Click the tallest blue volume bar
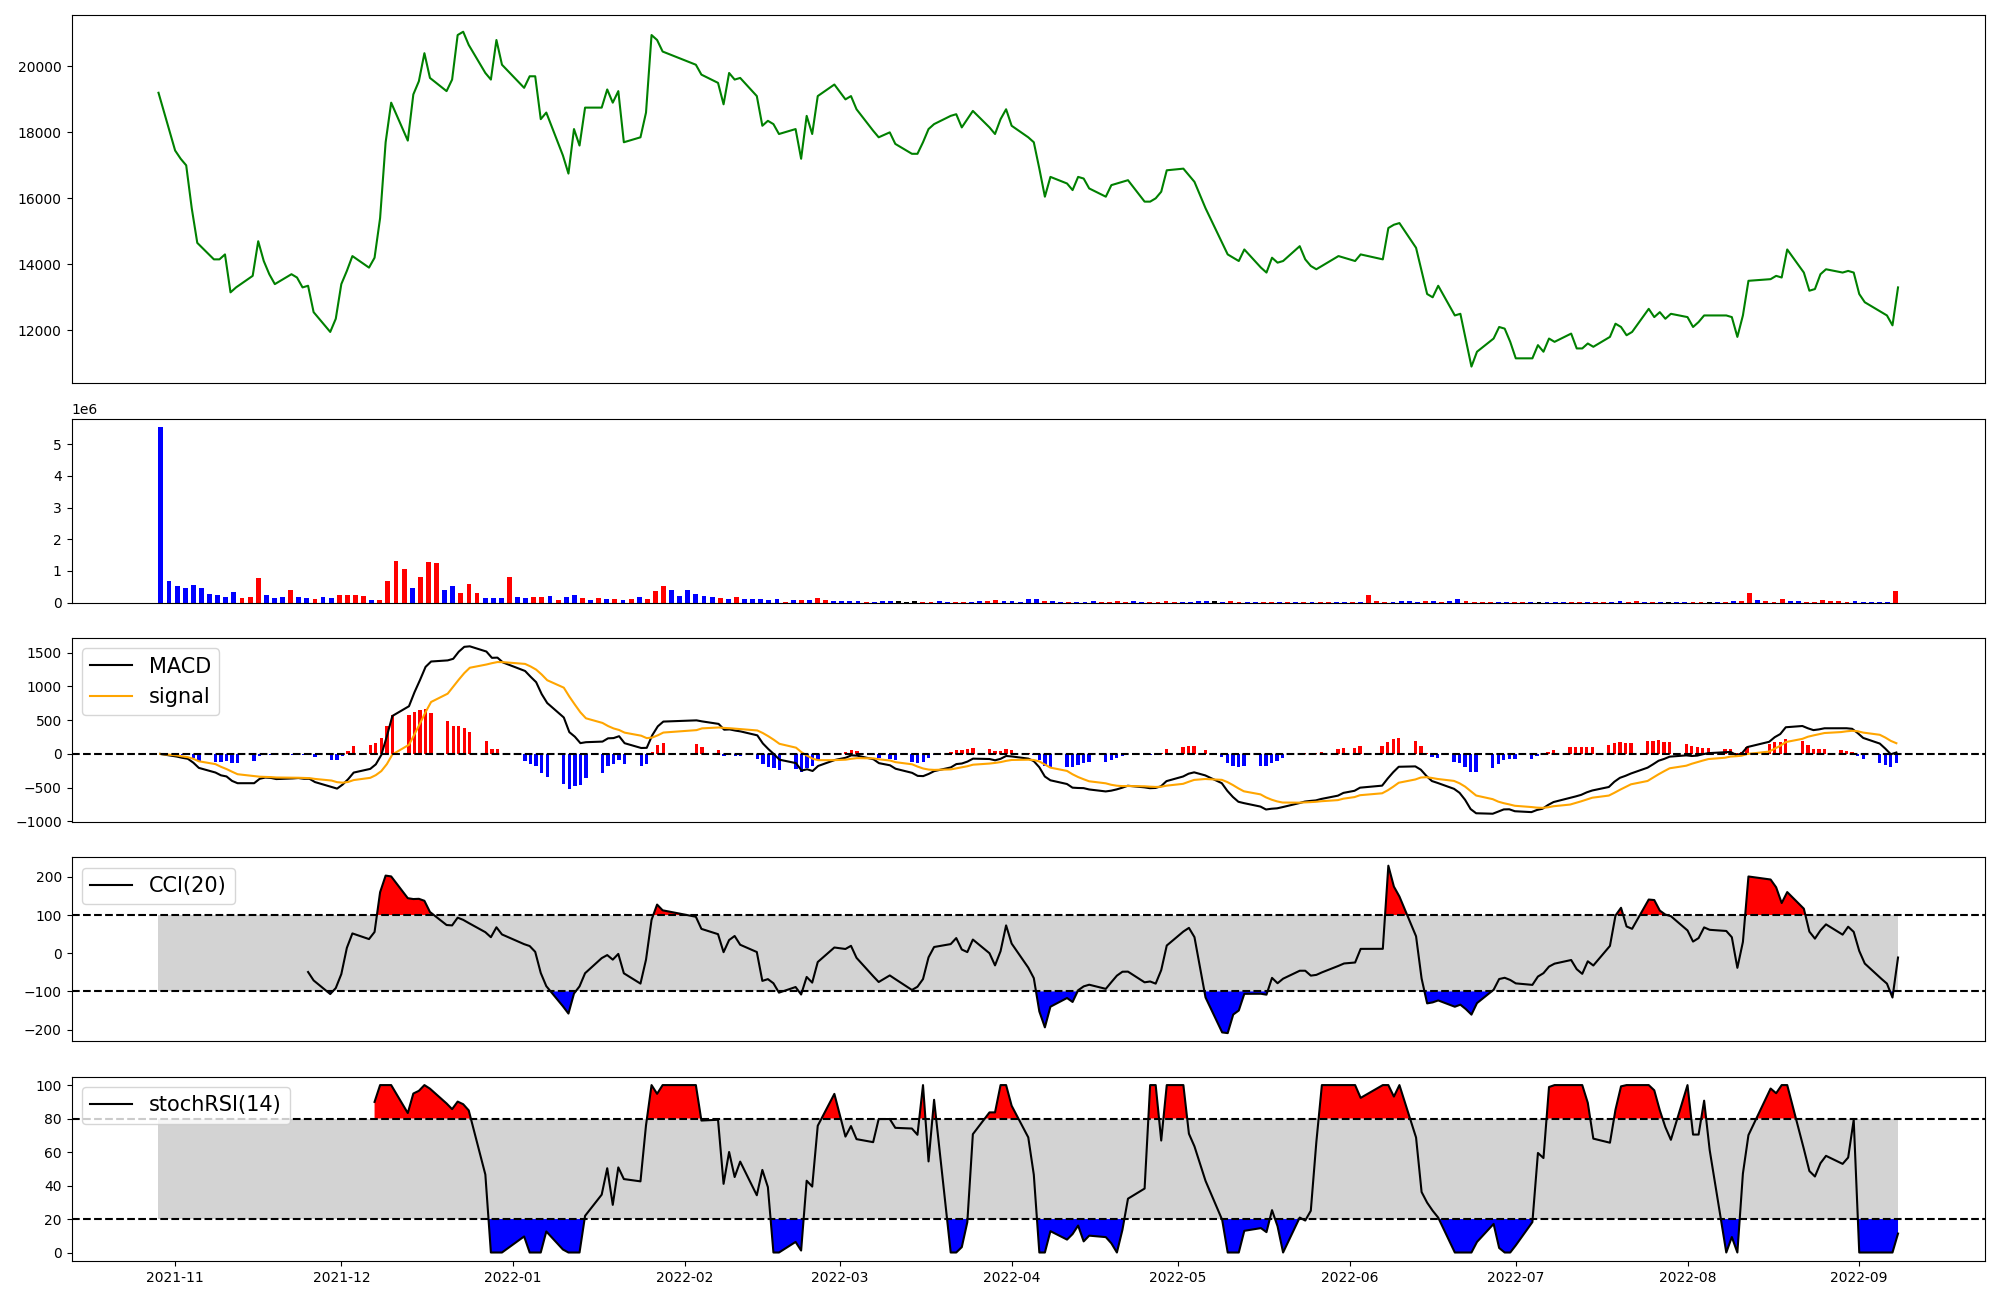This screenshot has width=2000, height=1300. (160, 514)
